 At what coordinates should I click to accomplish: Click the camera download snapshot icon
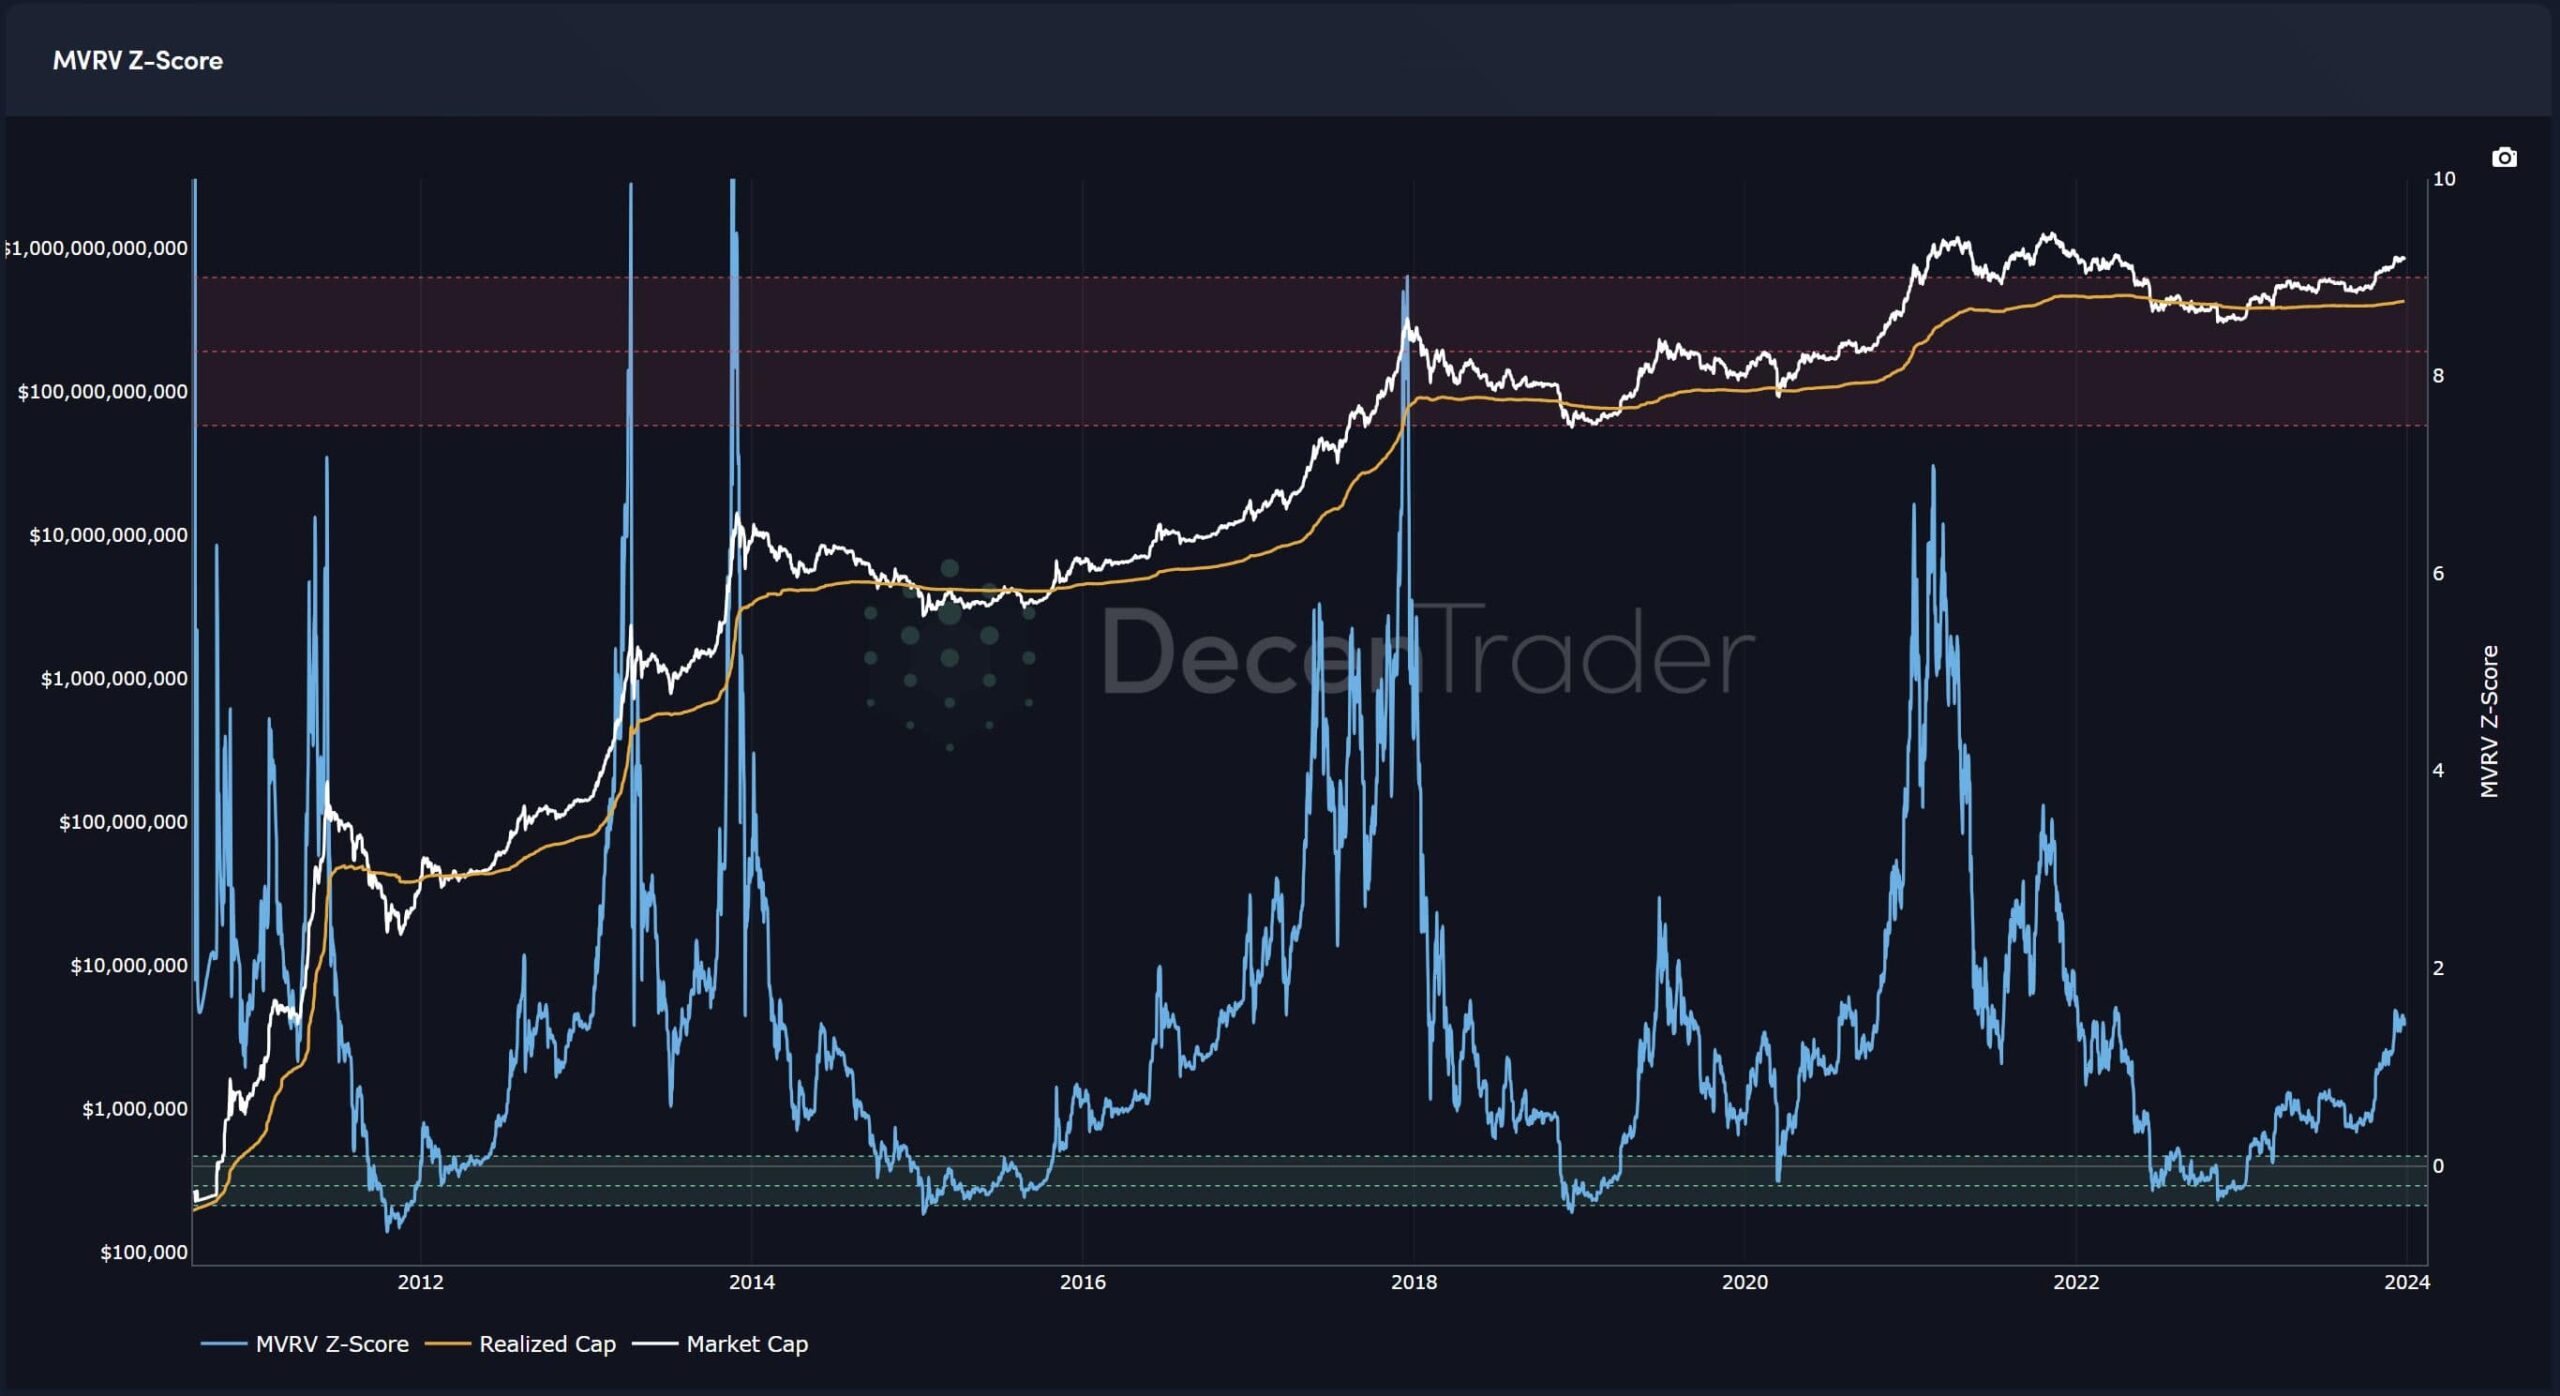coord(2503,157)
